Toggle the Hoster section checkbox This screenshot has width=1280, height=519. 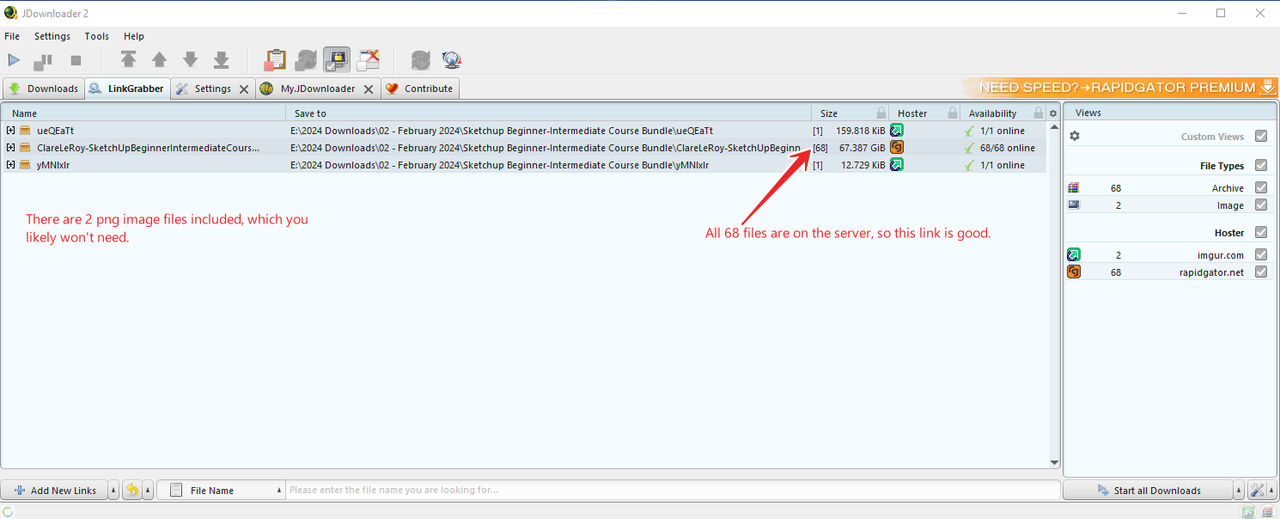click(x=1261, y=233)
